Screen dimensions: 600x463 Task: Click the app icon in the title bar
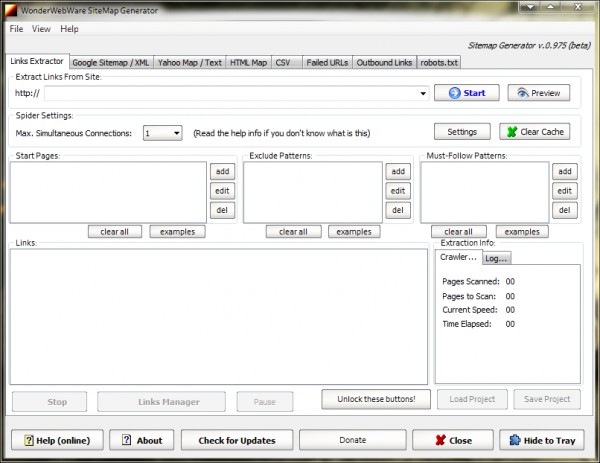11,10
